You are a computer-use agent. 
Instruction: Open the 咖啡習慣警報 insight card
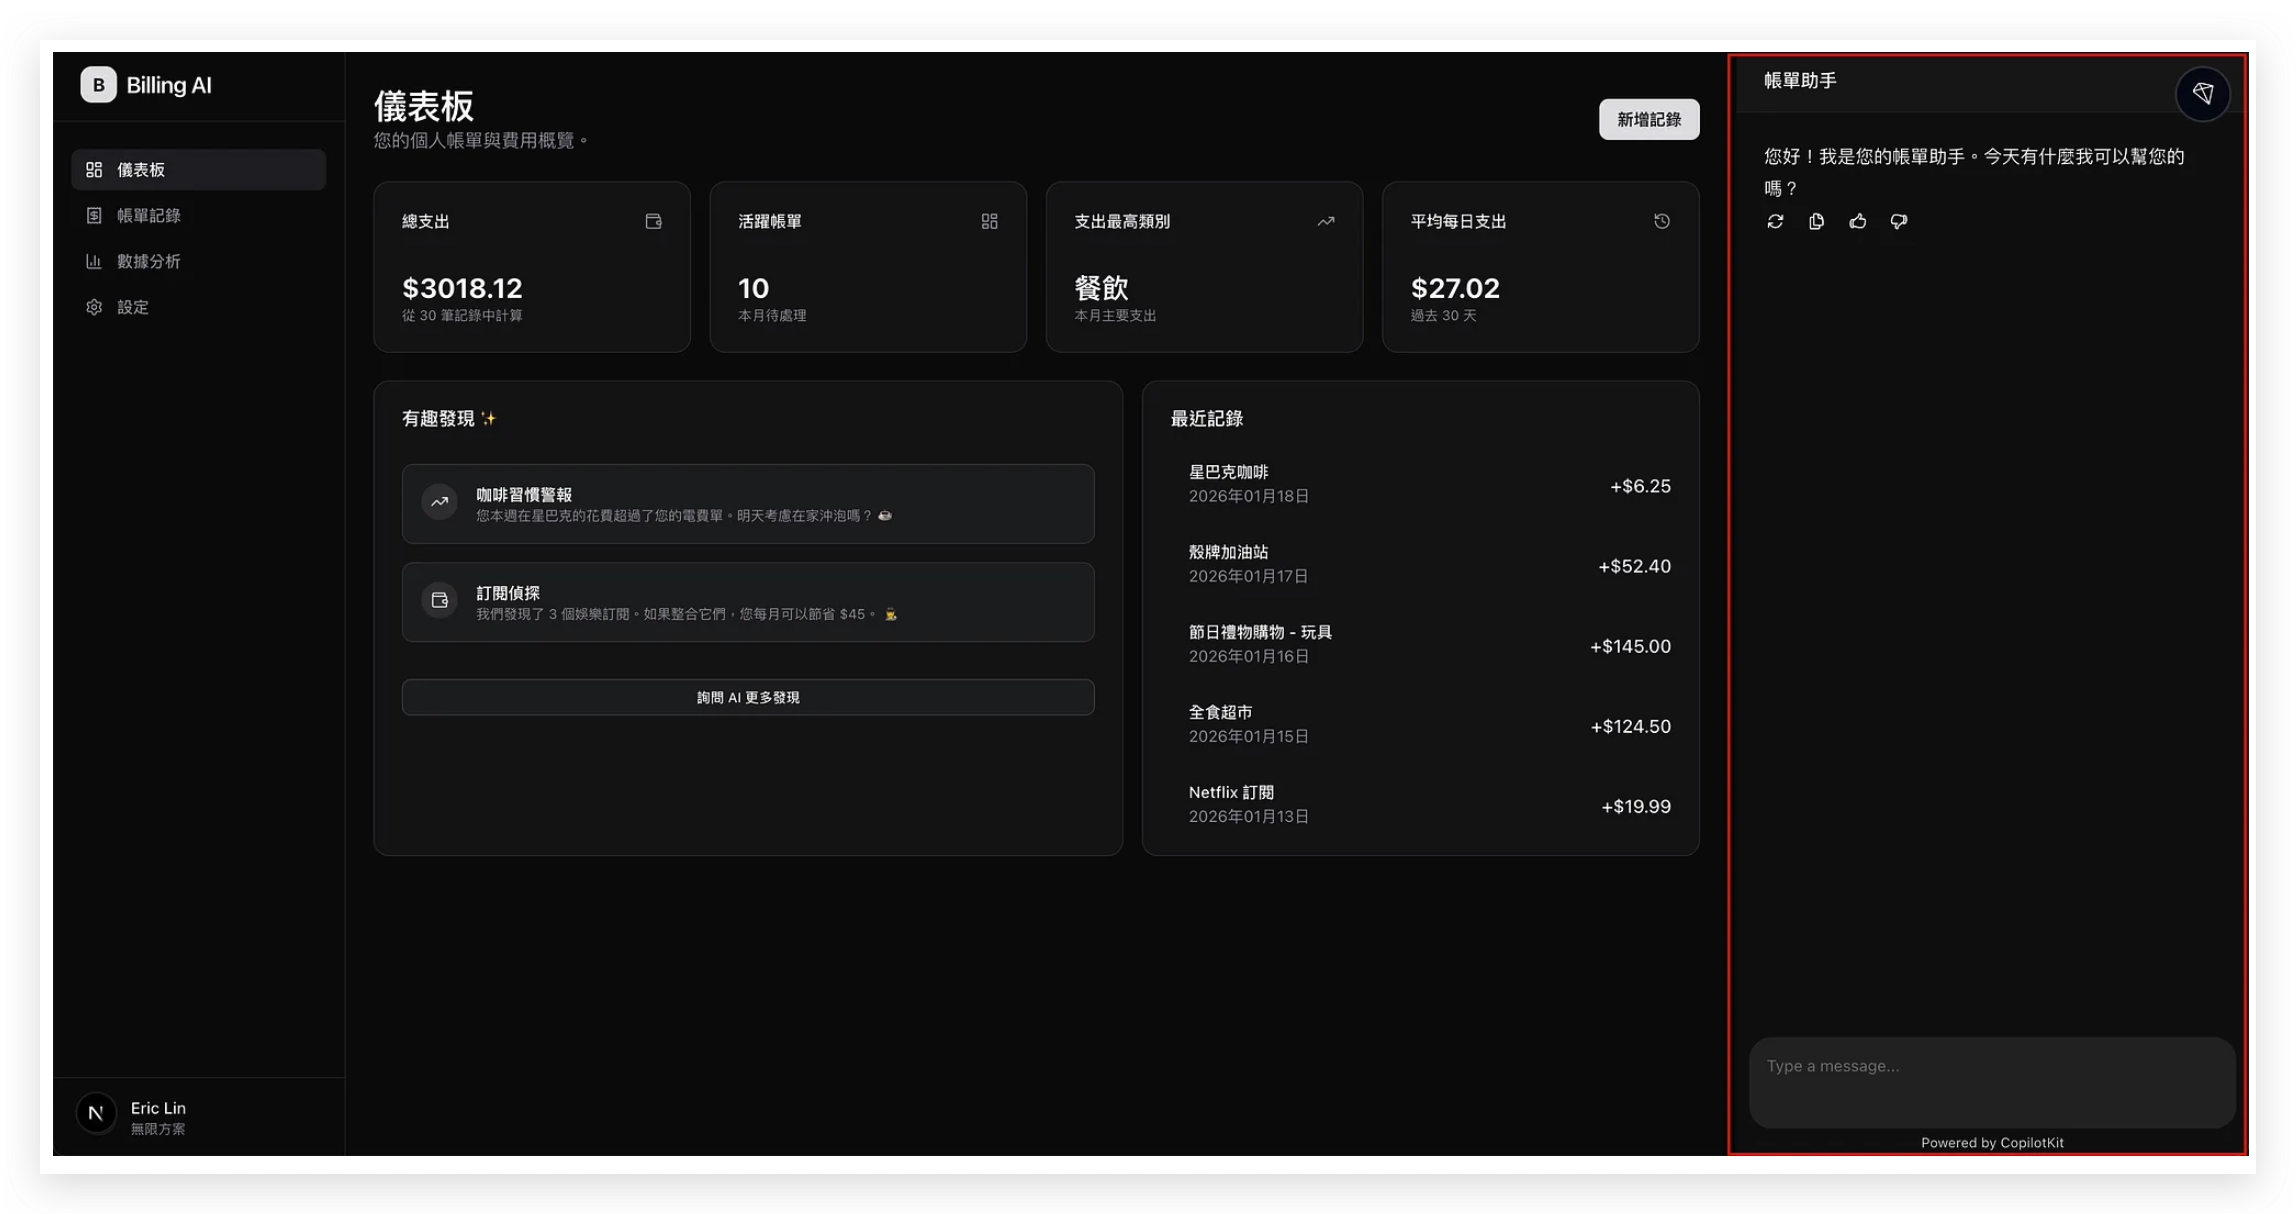[x=747, y=504]
